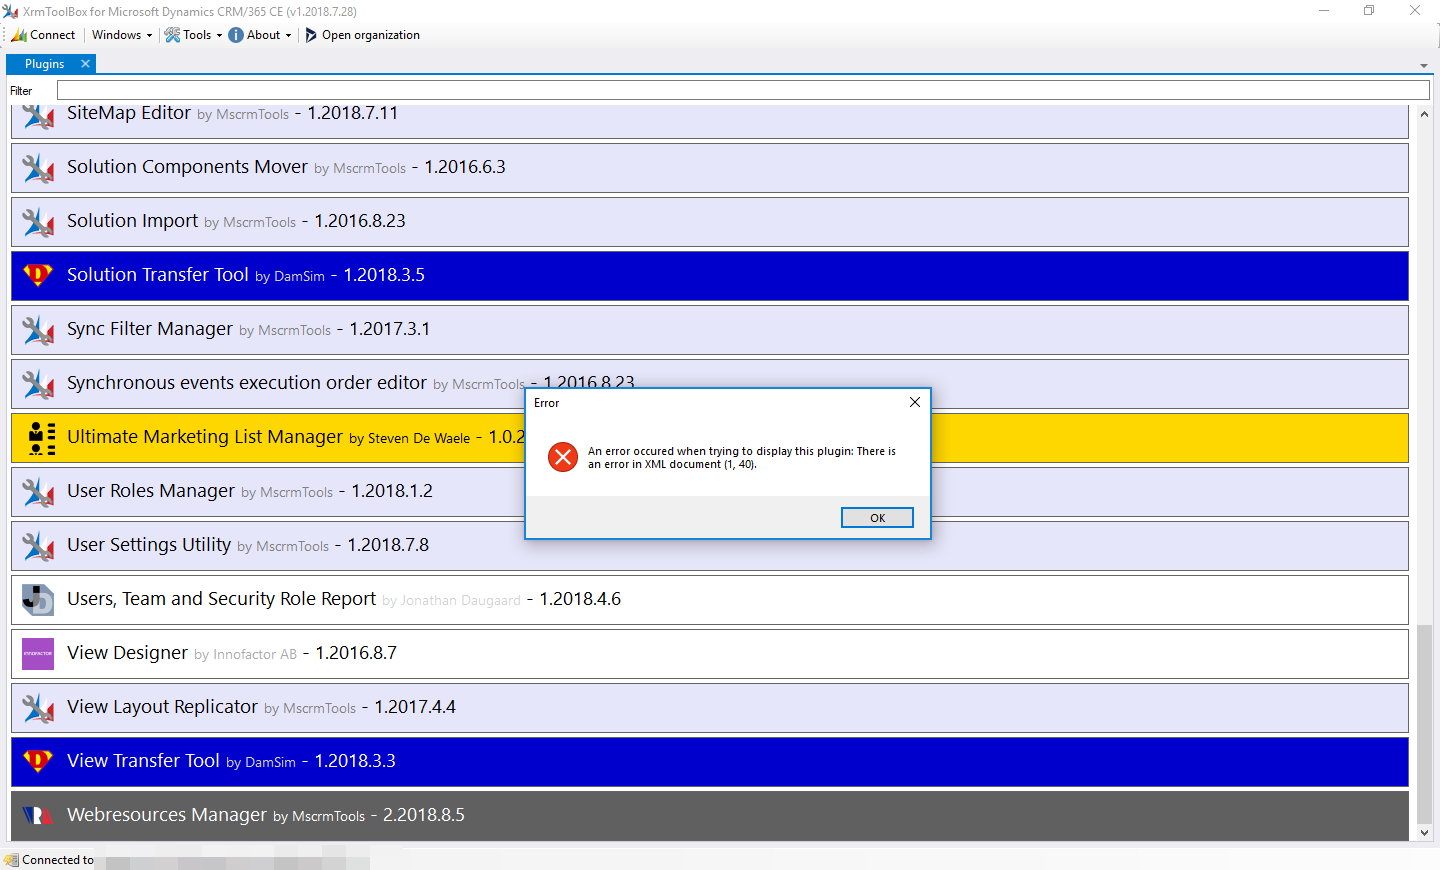Open the Connect menu
Viewport: 1440px width, 870px height.
click(x=44, y=34)
